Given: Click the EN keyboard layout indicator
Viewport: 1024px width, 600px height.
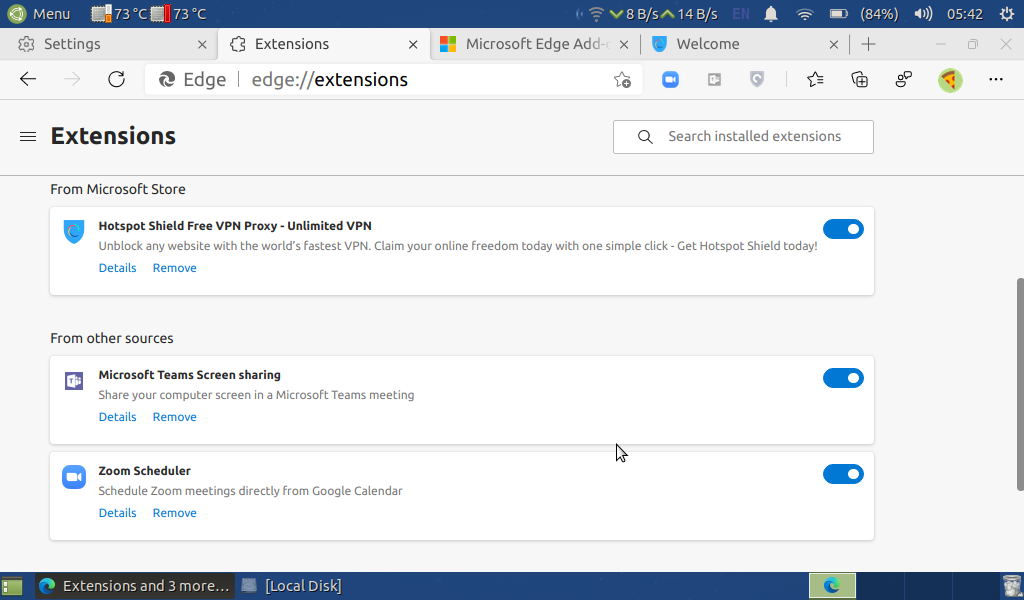Looking at the screenshot, I should (x=741, y=14).
